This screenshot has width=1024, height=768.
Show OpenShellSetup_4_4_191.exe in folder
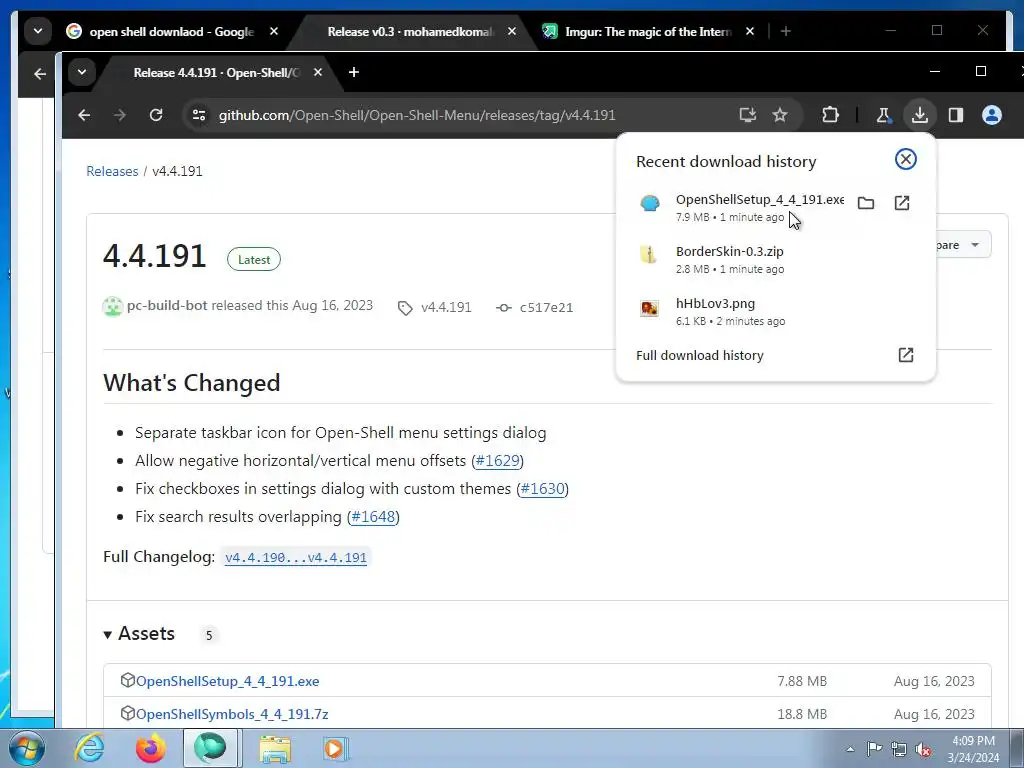click(865, 203)
